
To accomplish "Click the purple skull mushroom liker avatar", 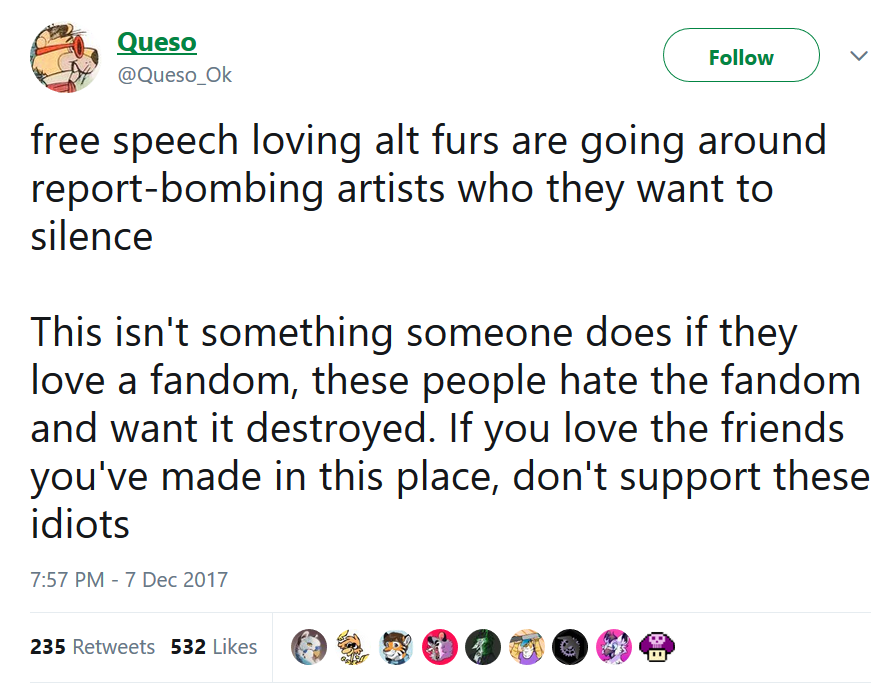I will [657, 647].
